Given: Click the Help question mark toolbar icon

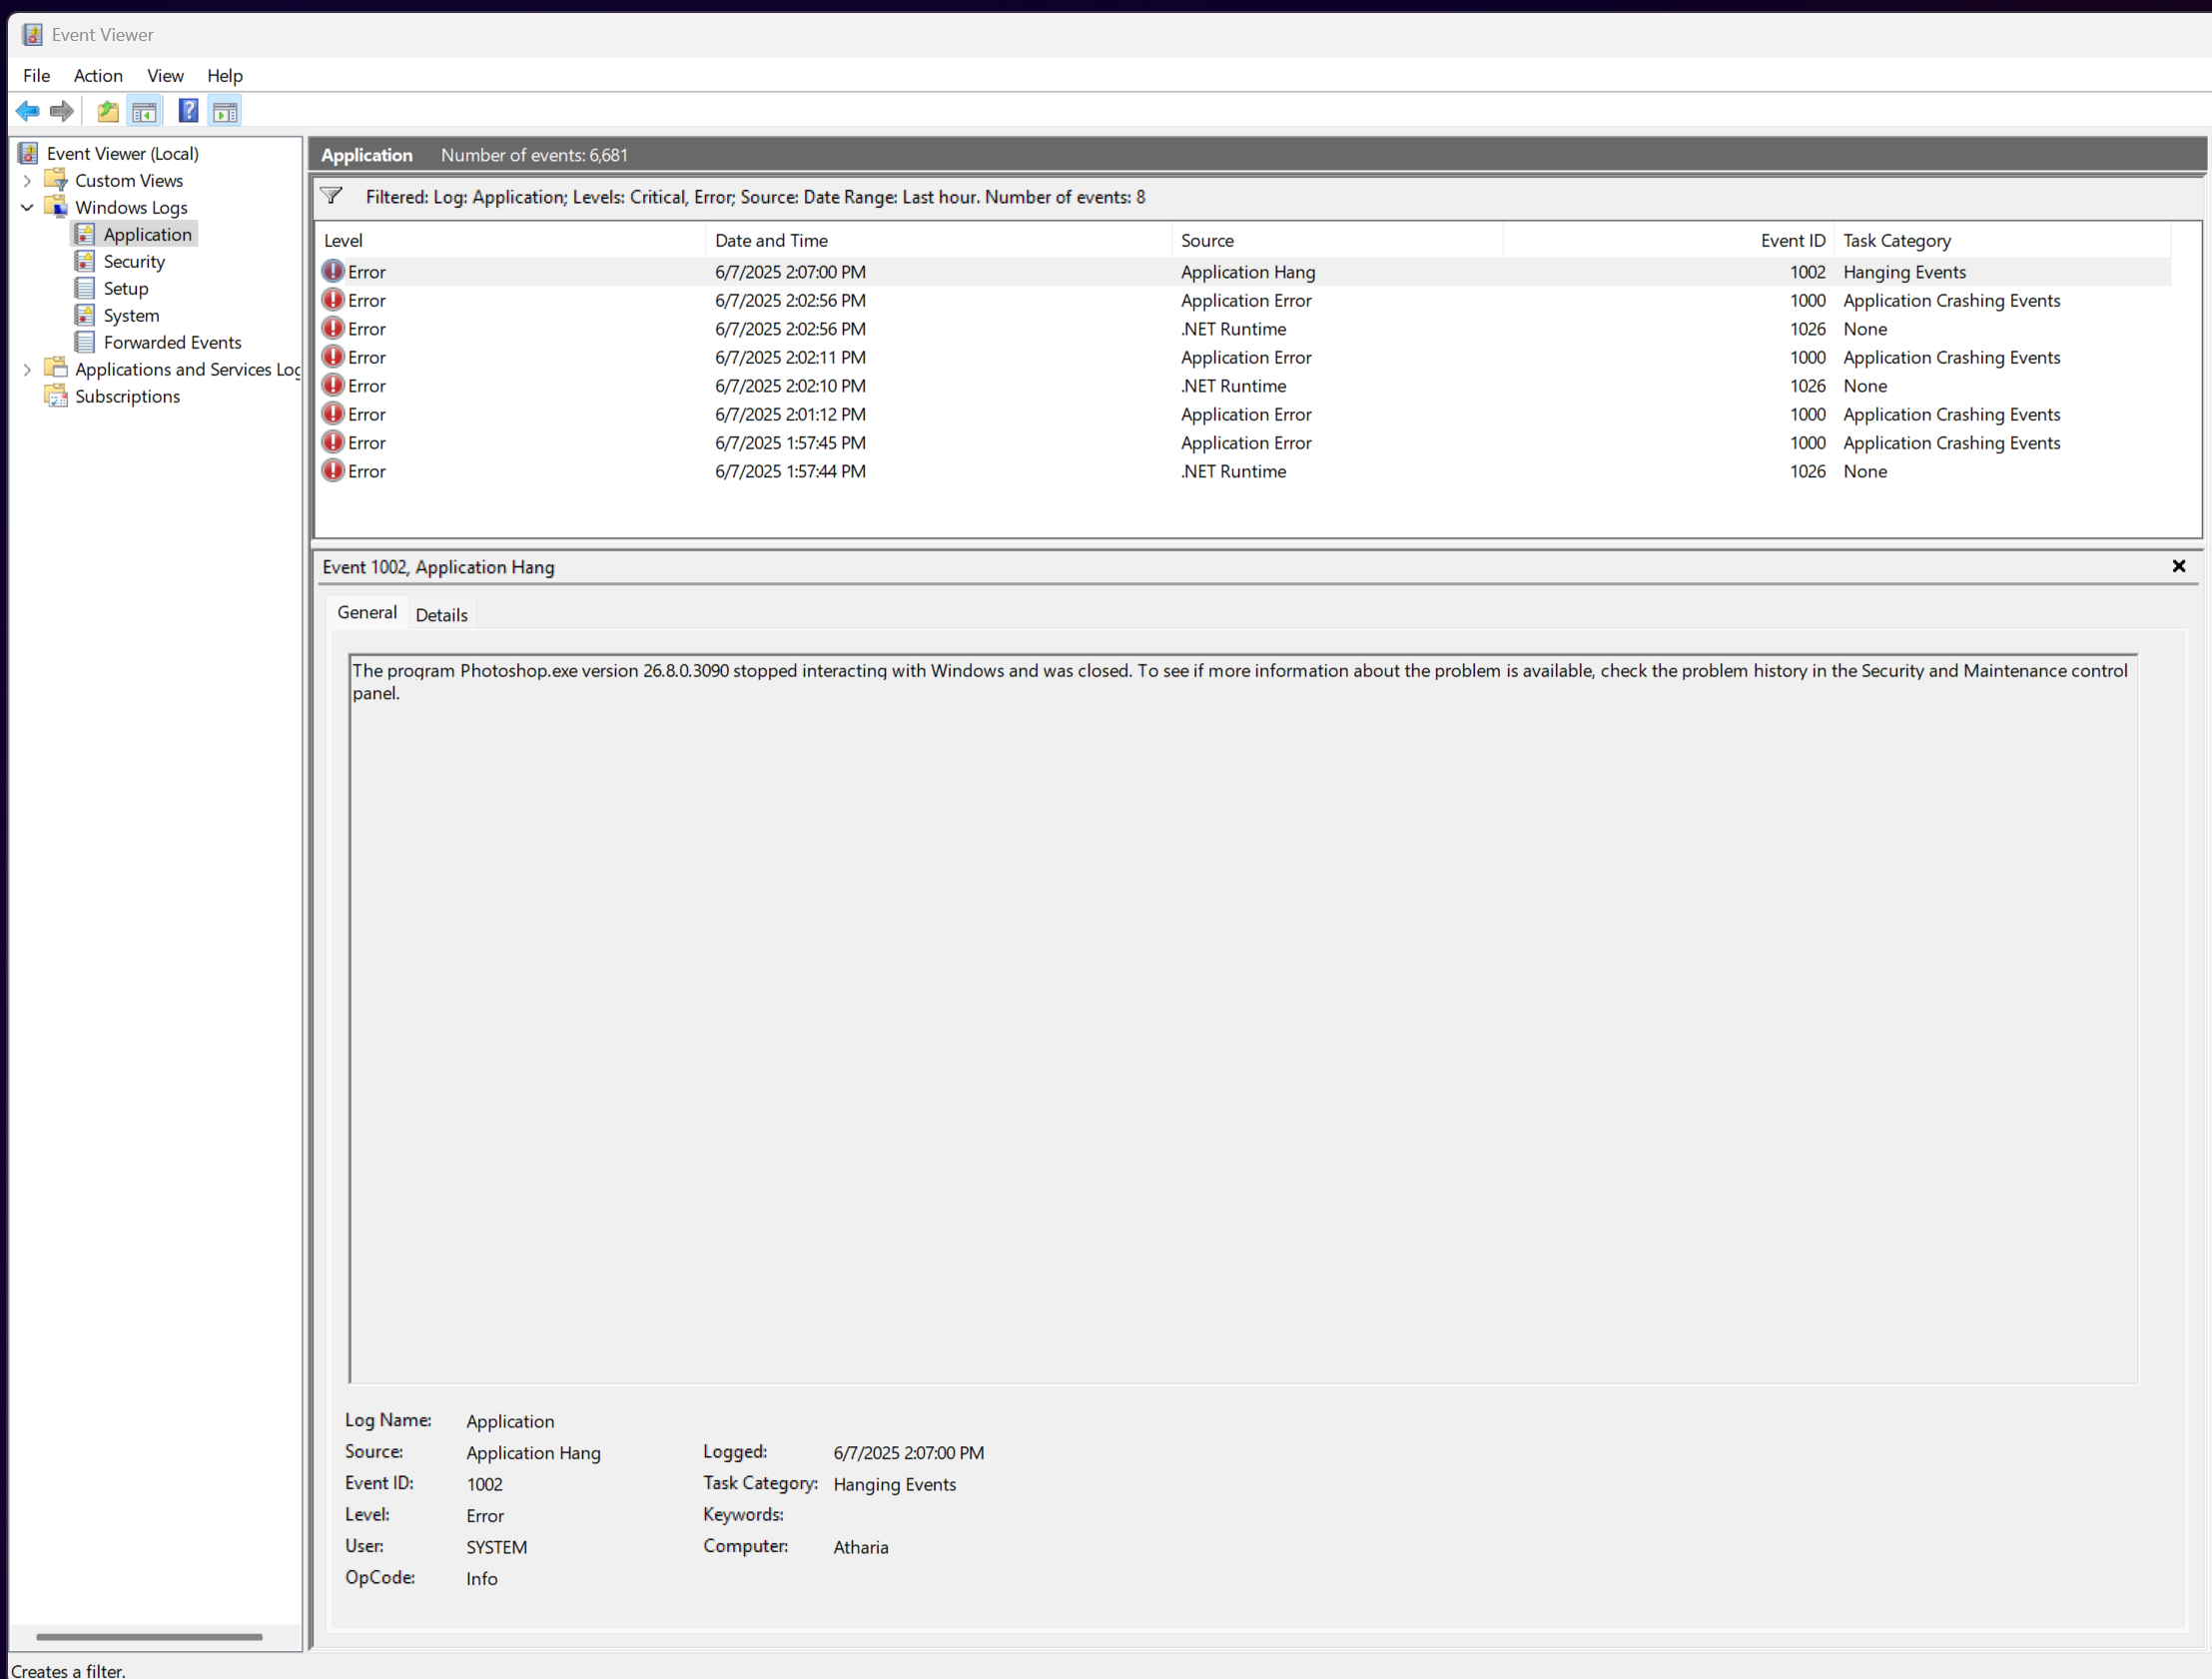Looking at the screenshot, I should [x=188, y=110].
